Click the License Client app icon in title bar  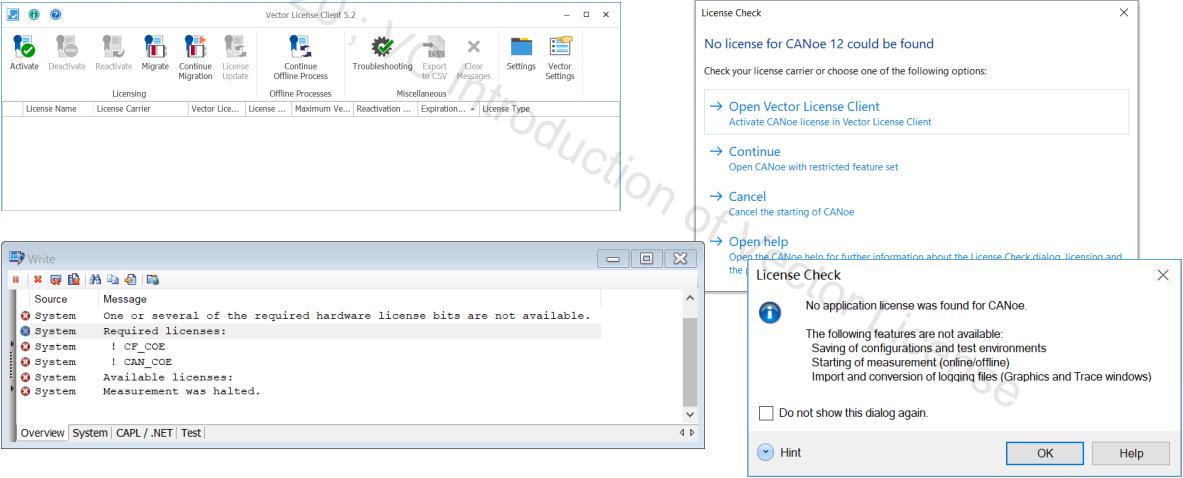(x=13, y=14)
